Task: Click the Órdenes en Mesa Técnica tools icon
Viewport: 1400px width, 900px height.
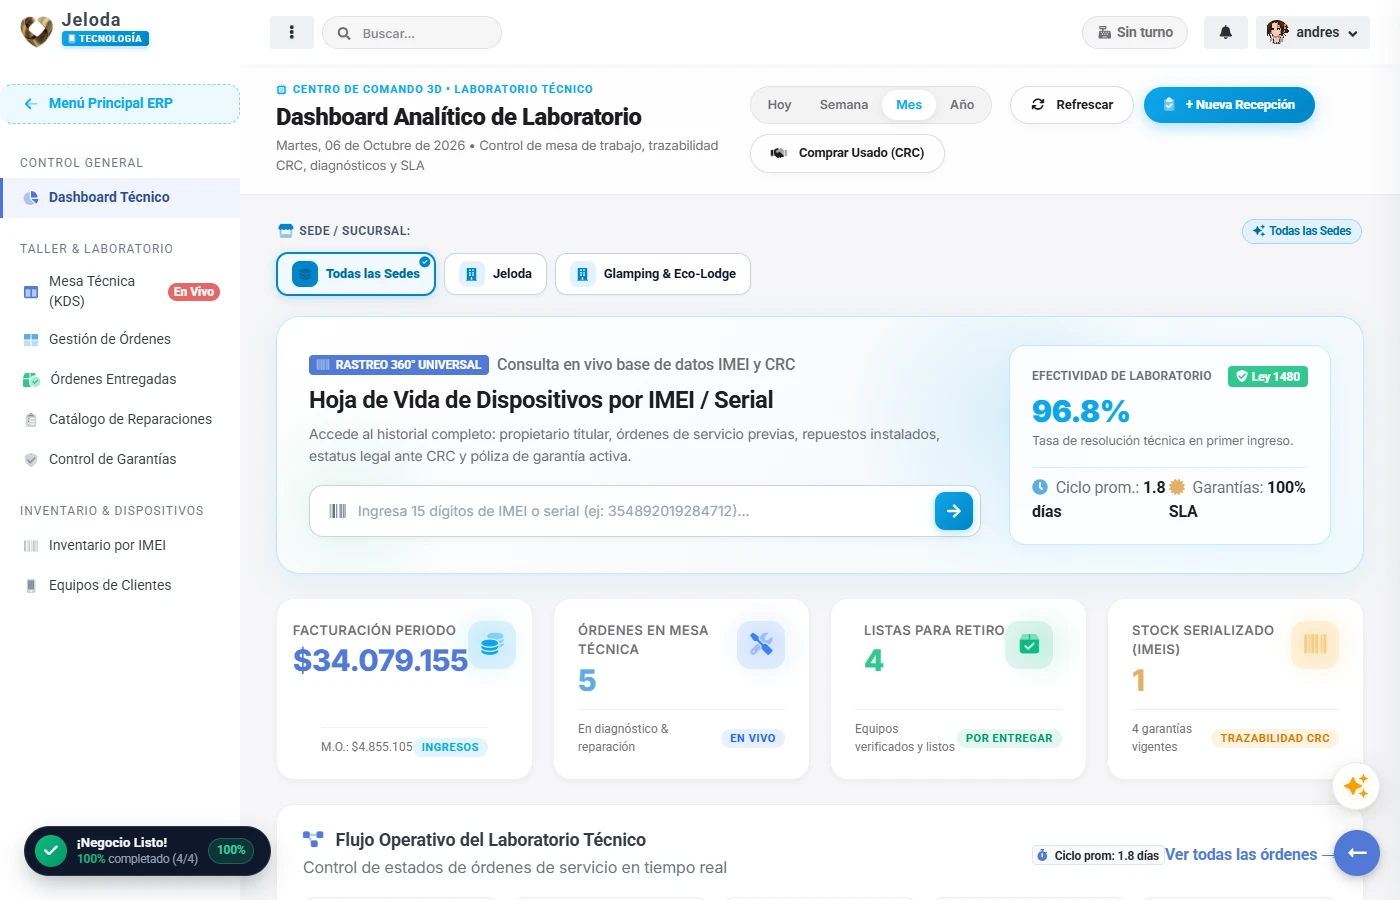Action: (x=761, y=645)
